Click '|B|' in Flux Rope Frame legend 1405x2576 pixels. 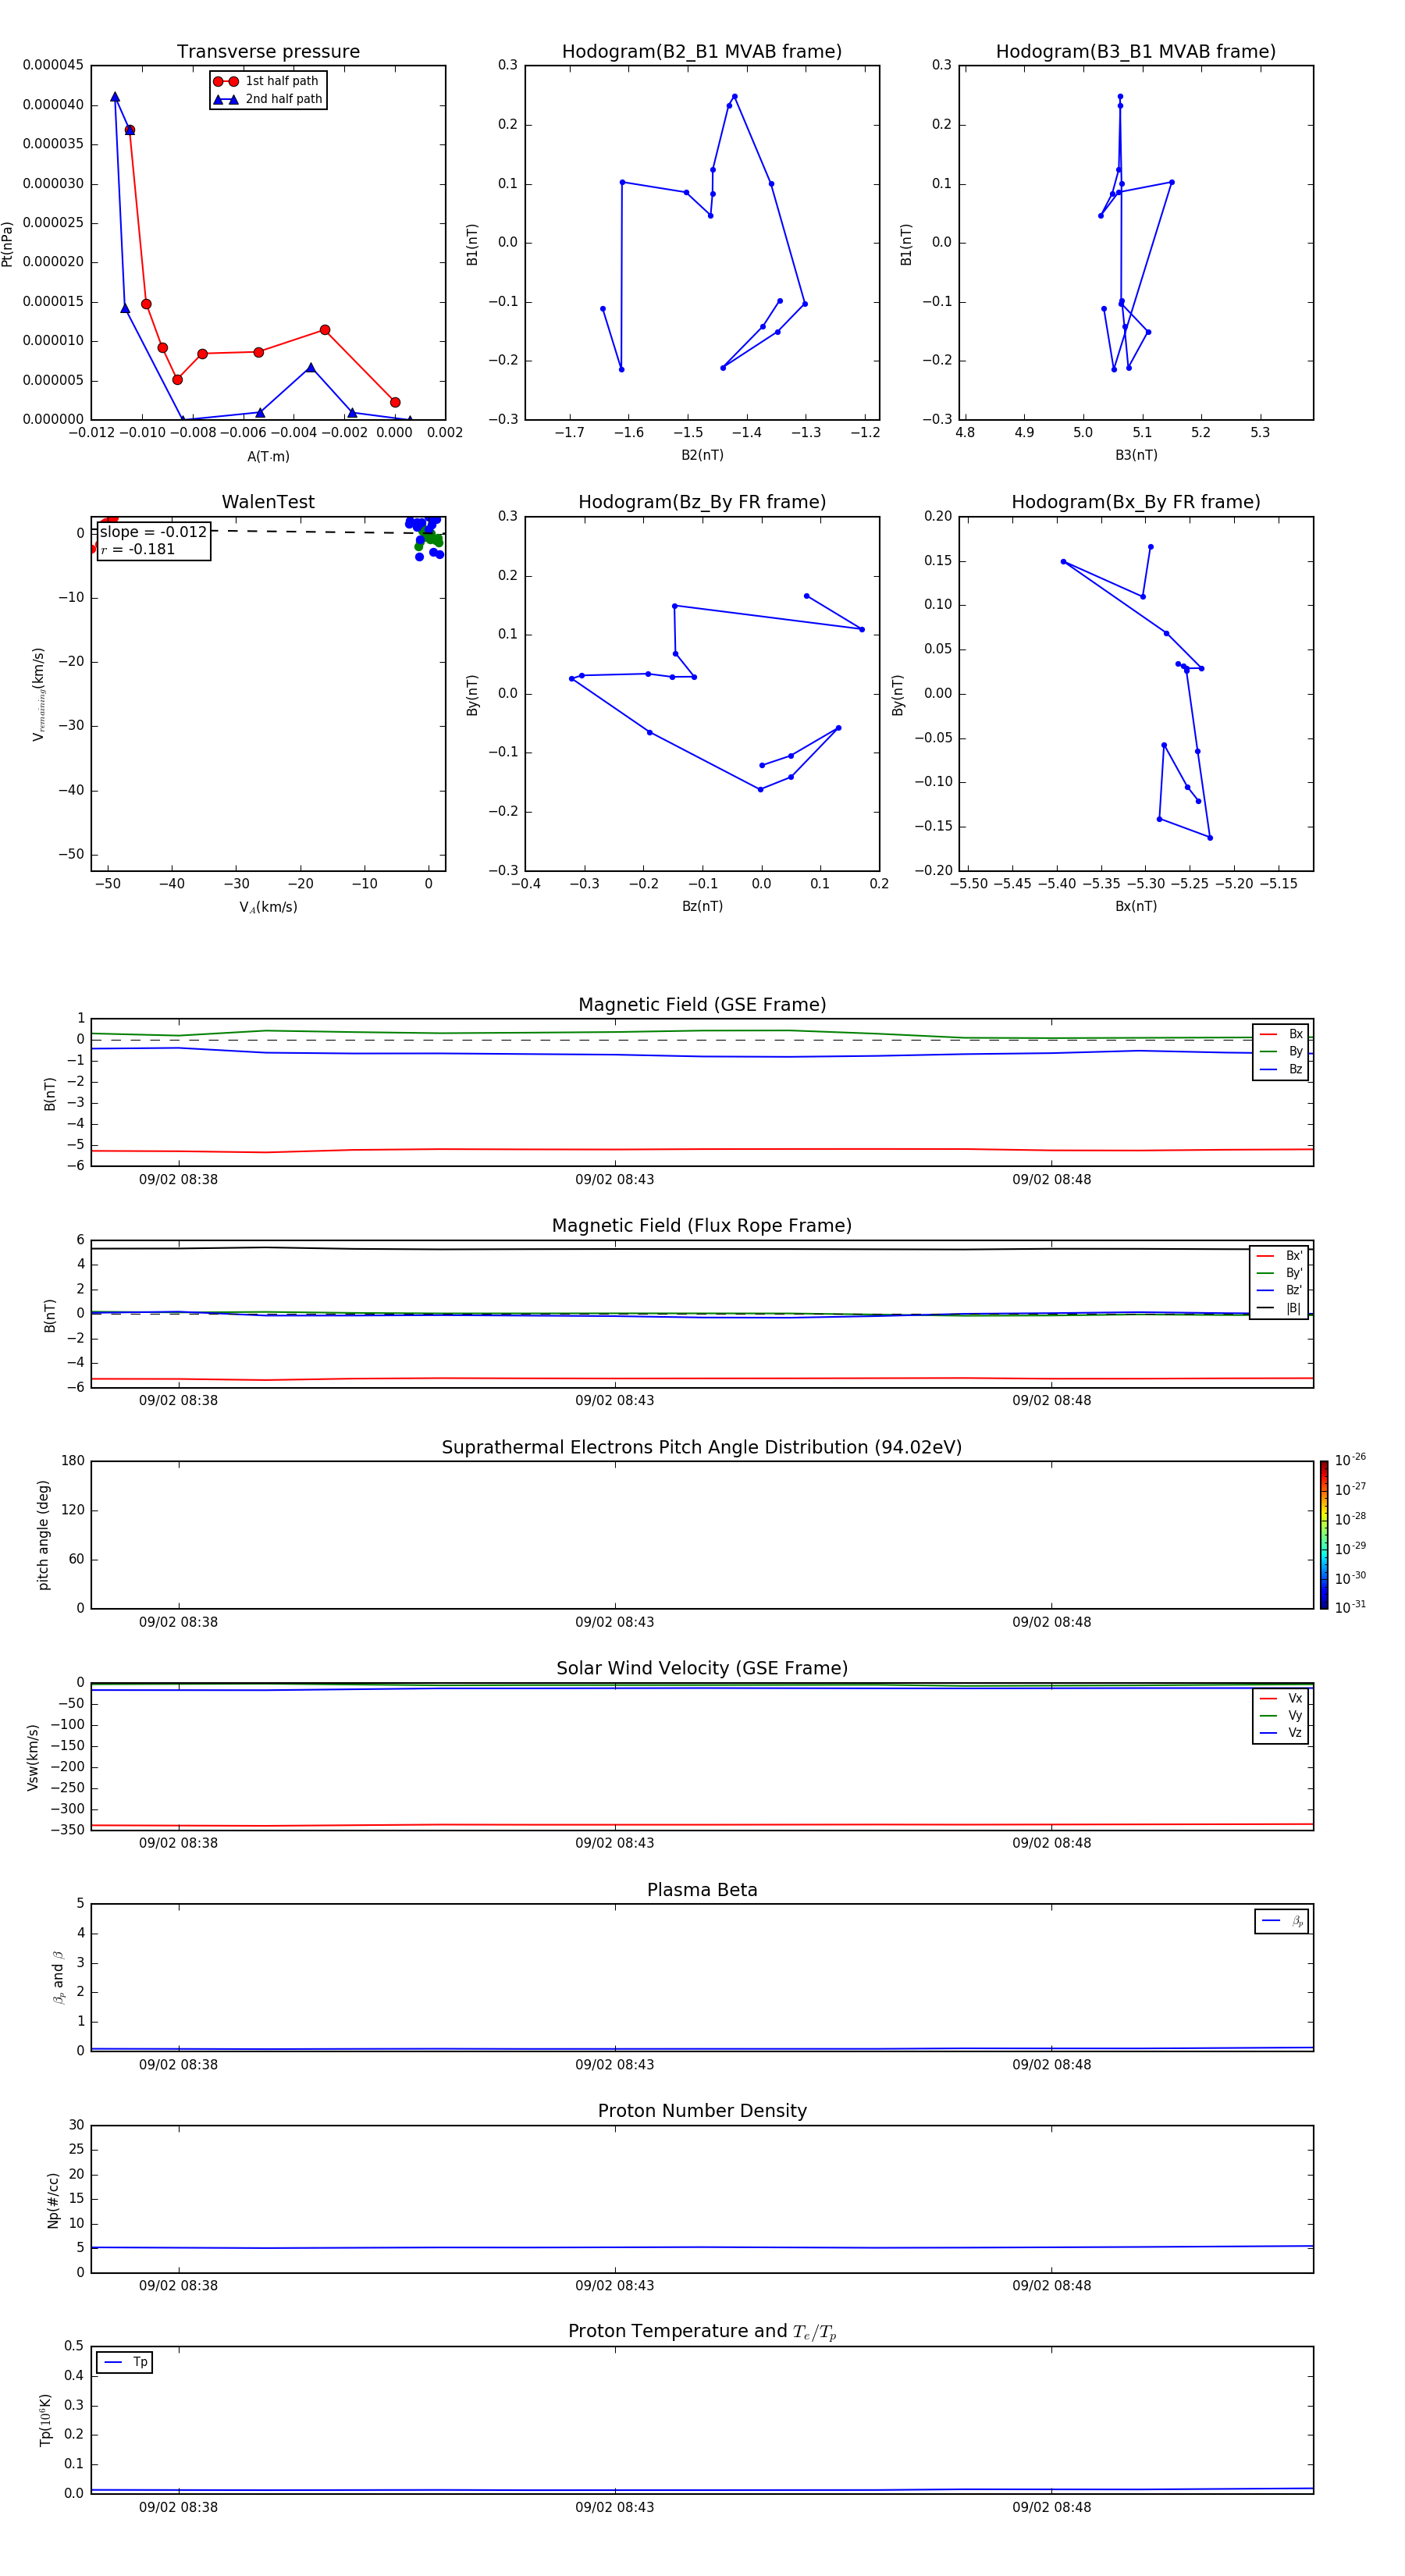pyautogui.click(x=1294, y=1308)
